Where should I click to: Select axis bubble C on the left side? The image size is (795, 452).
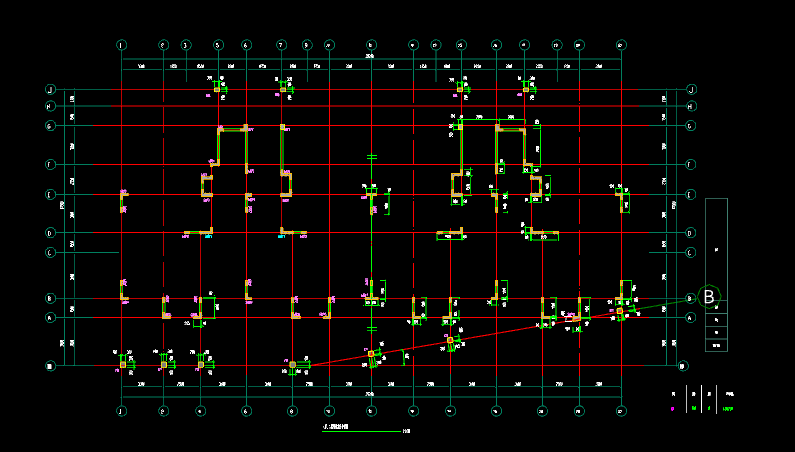click(50, 253)
